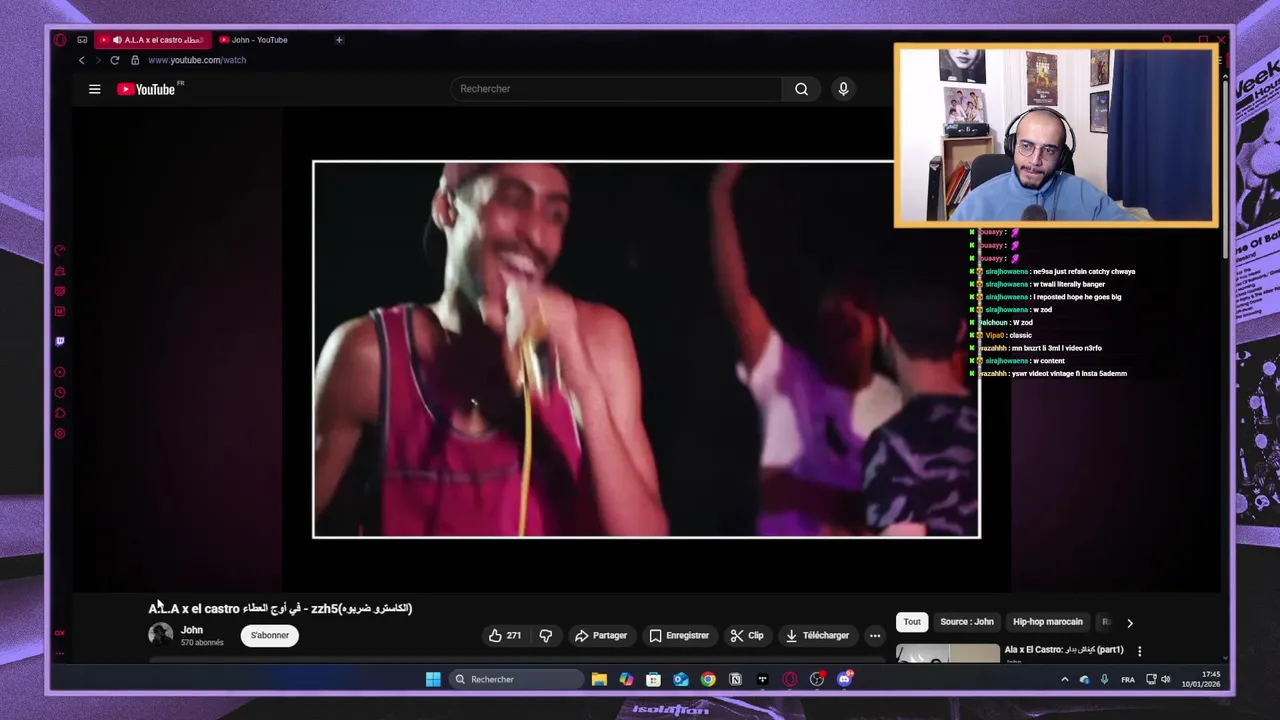Create a Clip with the scissors button
This screenshot has height=720, width=1280.
[x=746, y=635]
